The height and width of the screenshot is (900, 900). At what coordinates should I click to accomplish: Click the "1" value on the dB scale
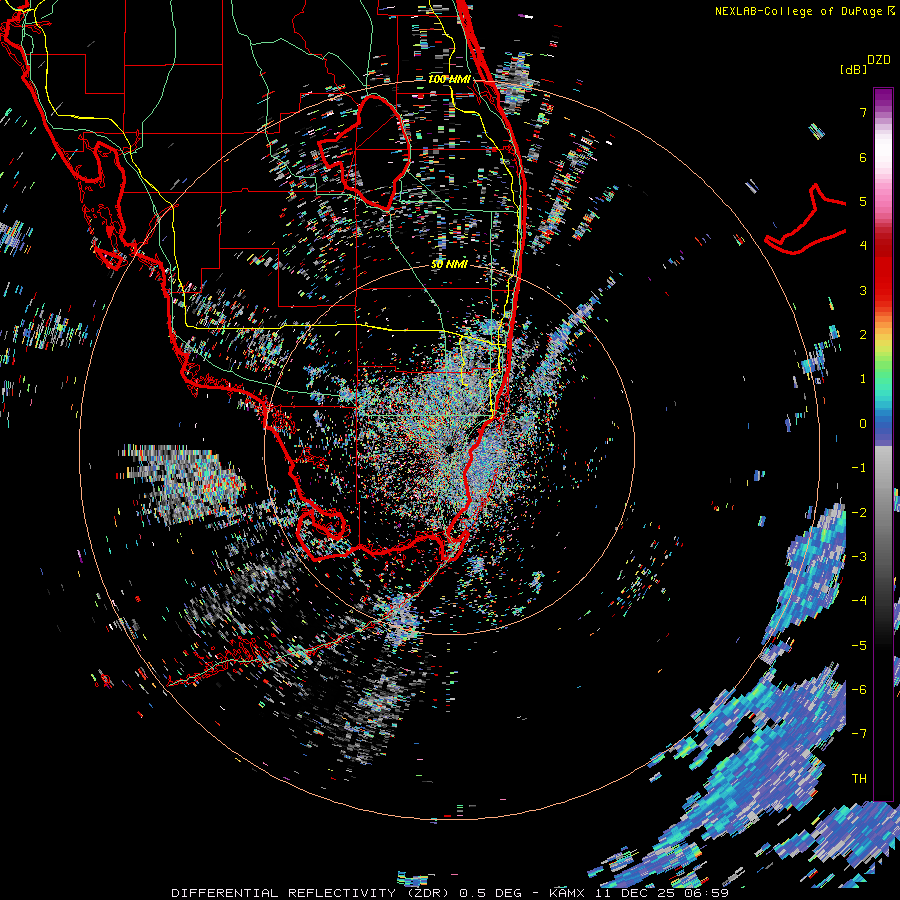[863, 379]
